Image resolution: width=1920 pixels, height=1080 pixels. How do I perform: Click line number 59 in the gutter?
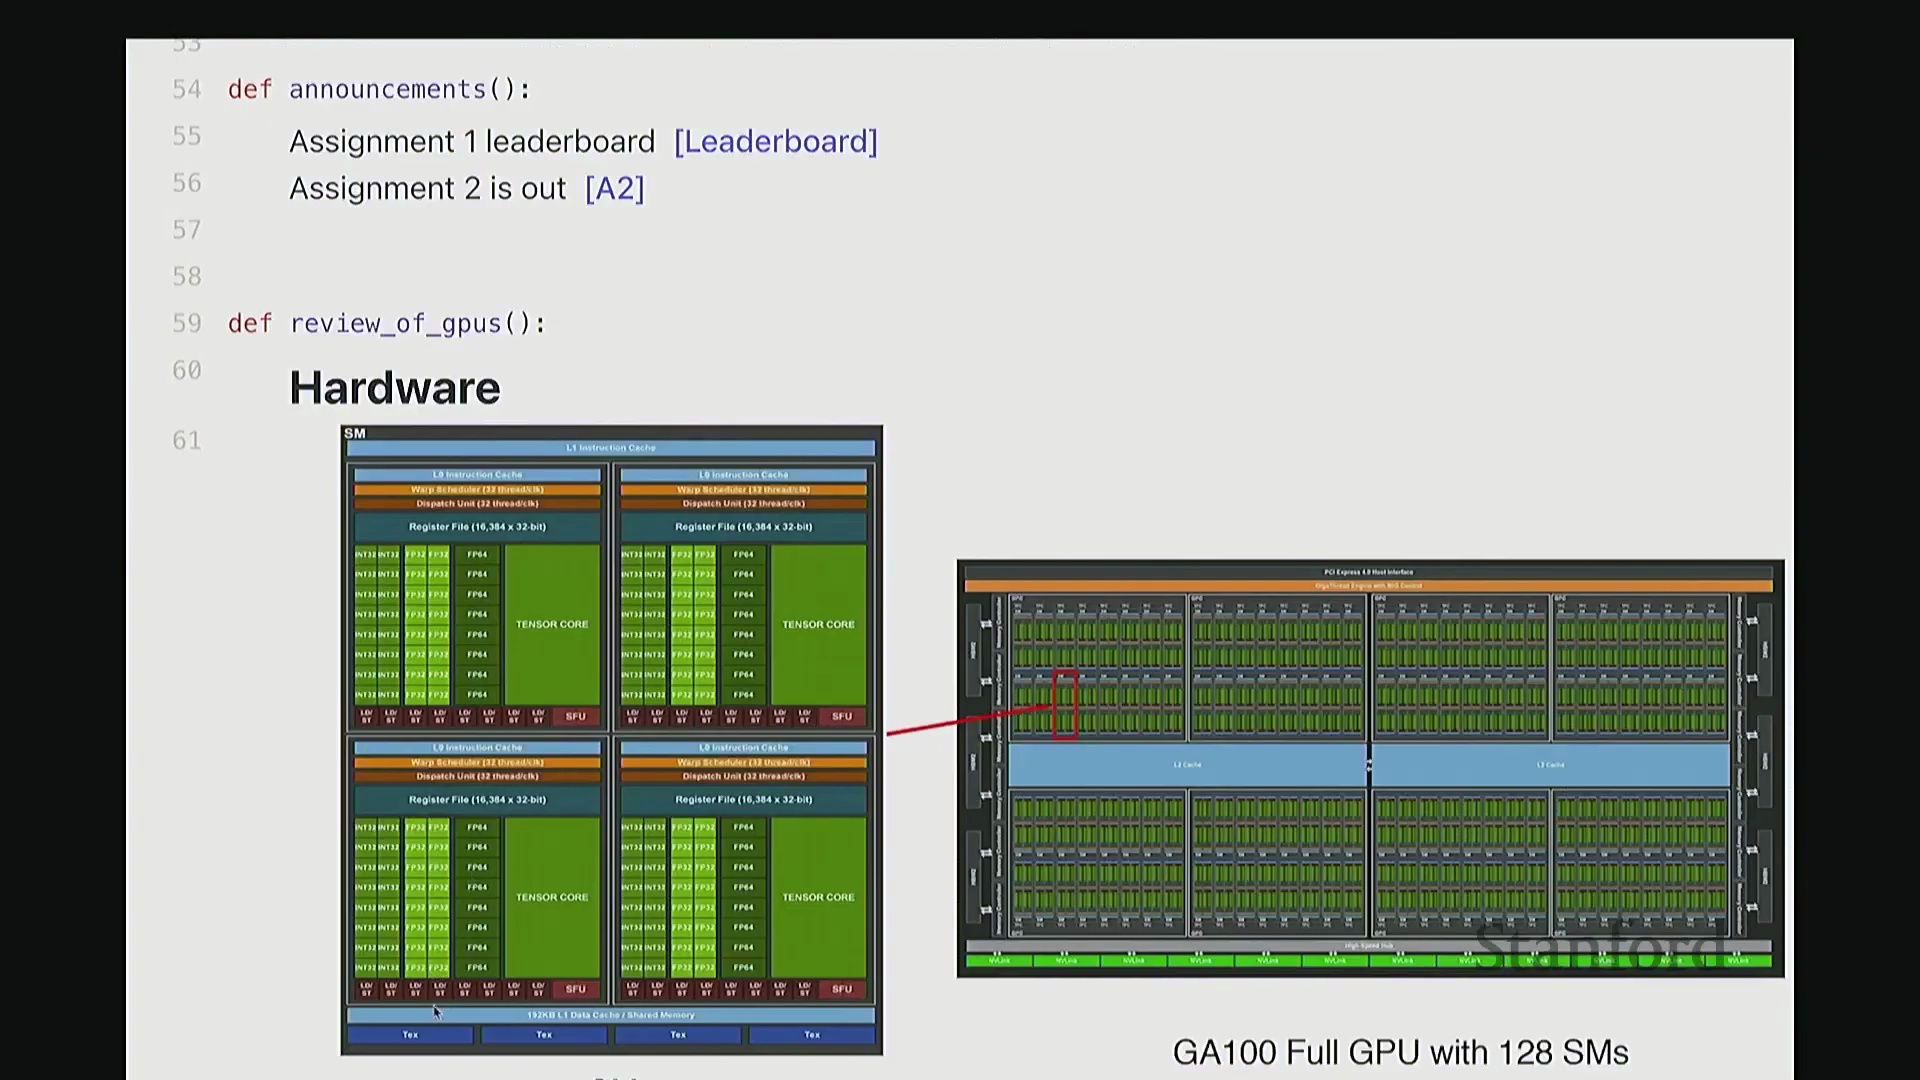187,324
